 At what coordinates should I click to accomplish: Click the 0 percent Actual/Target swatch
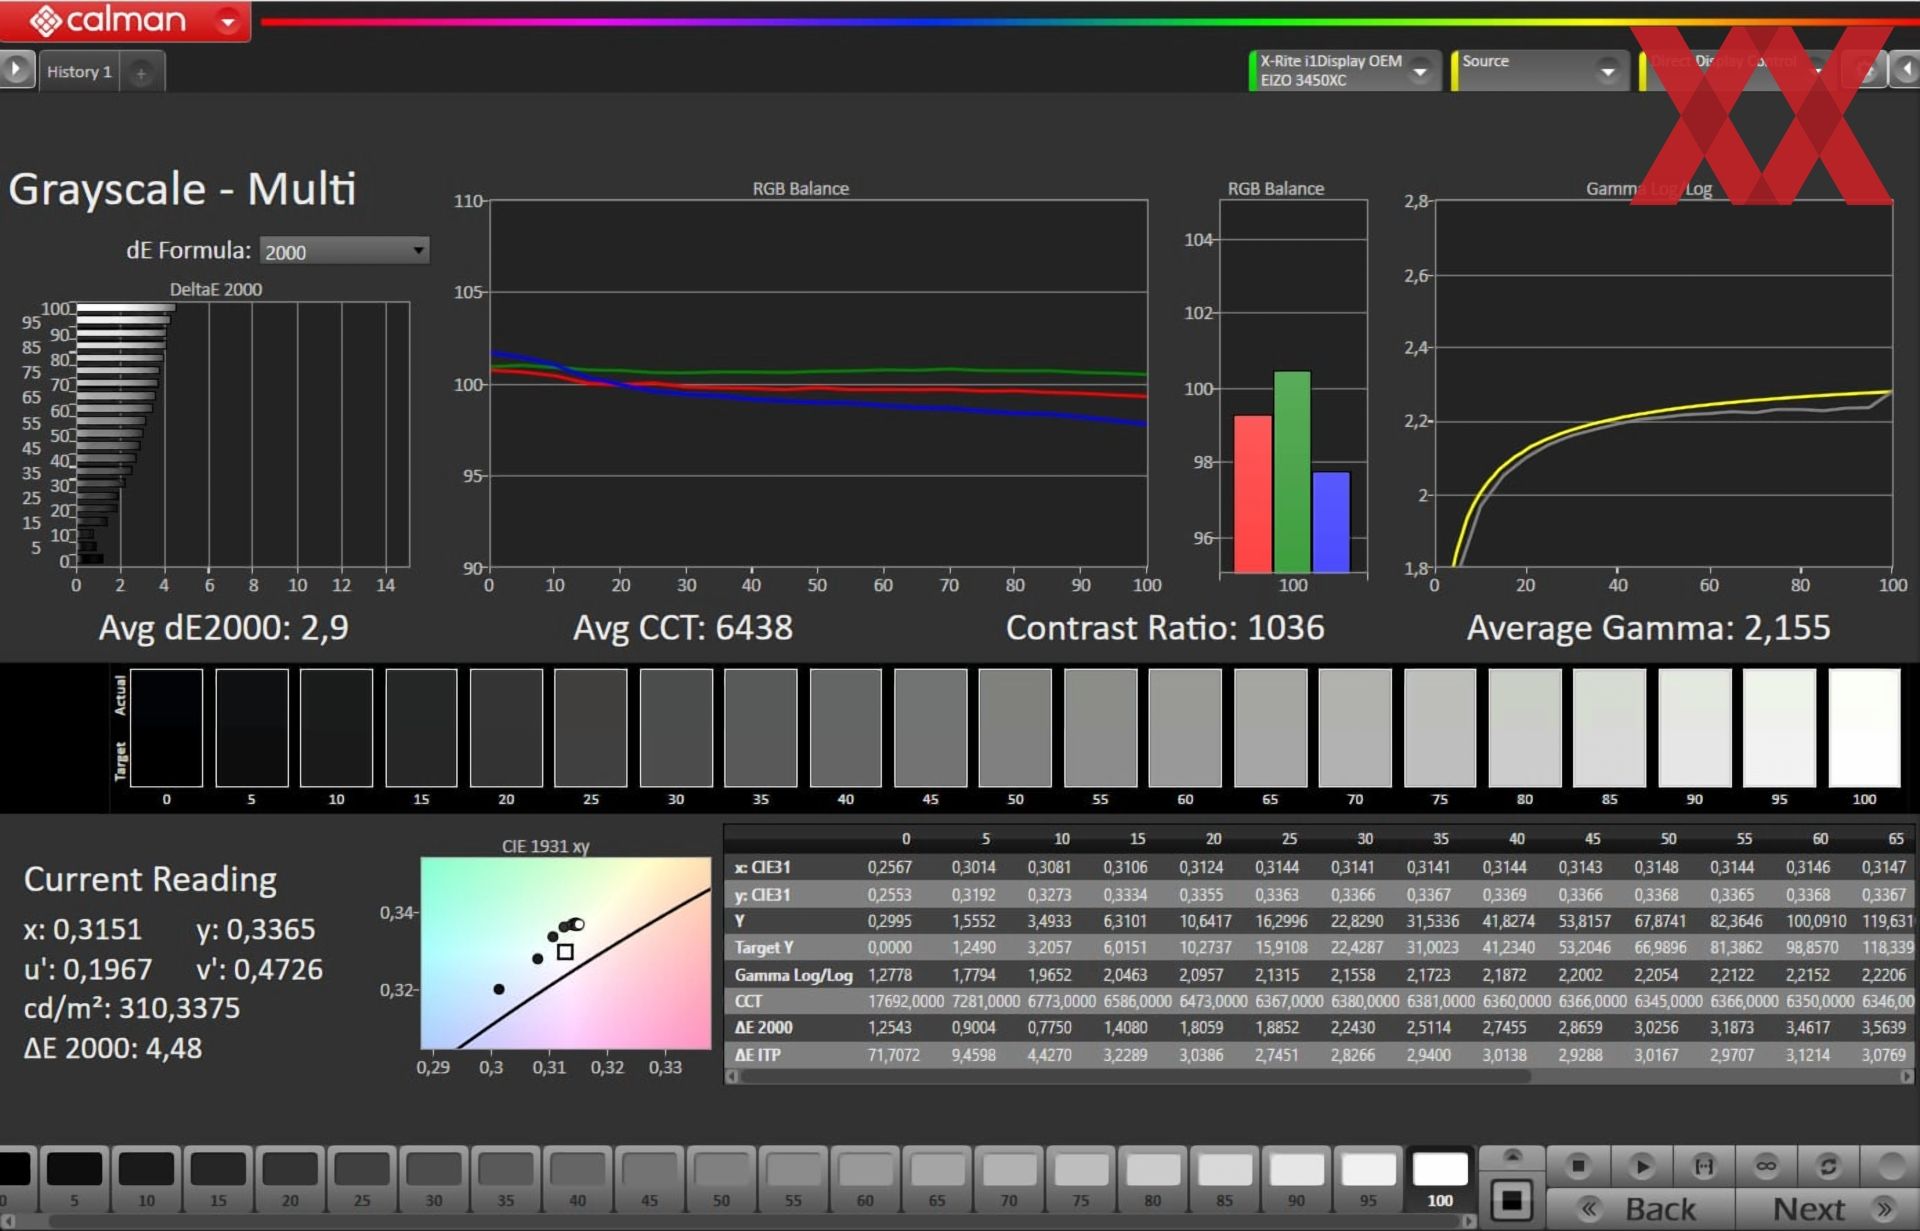coord(166,728)
